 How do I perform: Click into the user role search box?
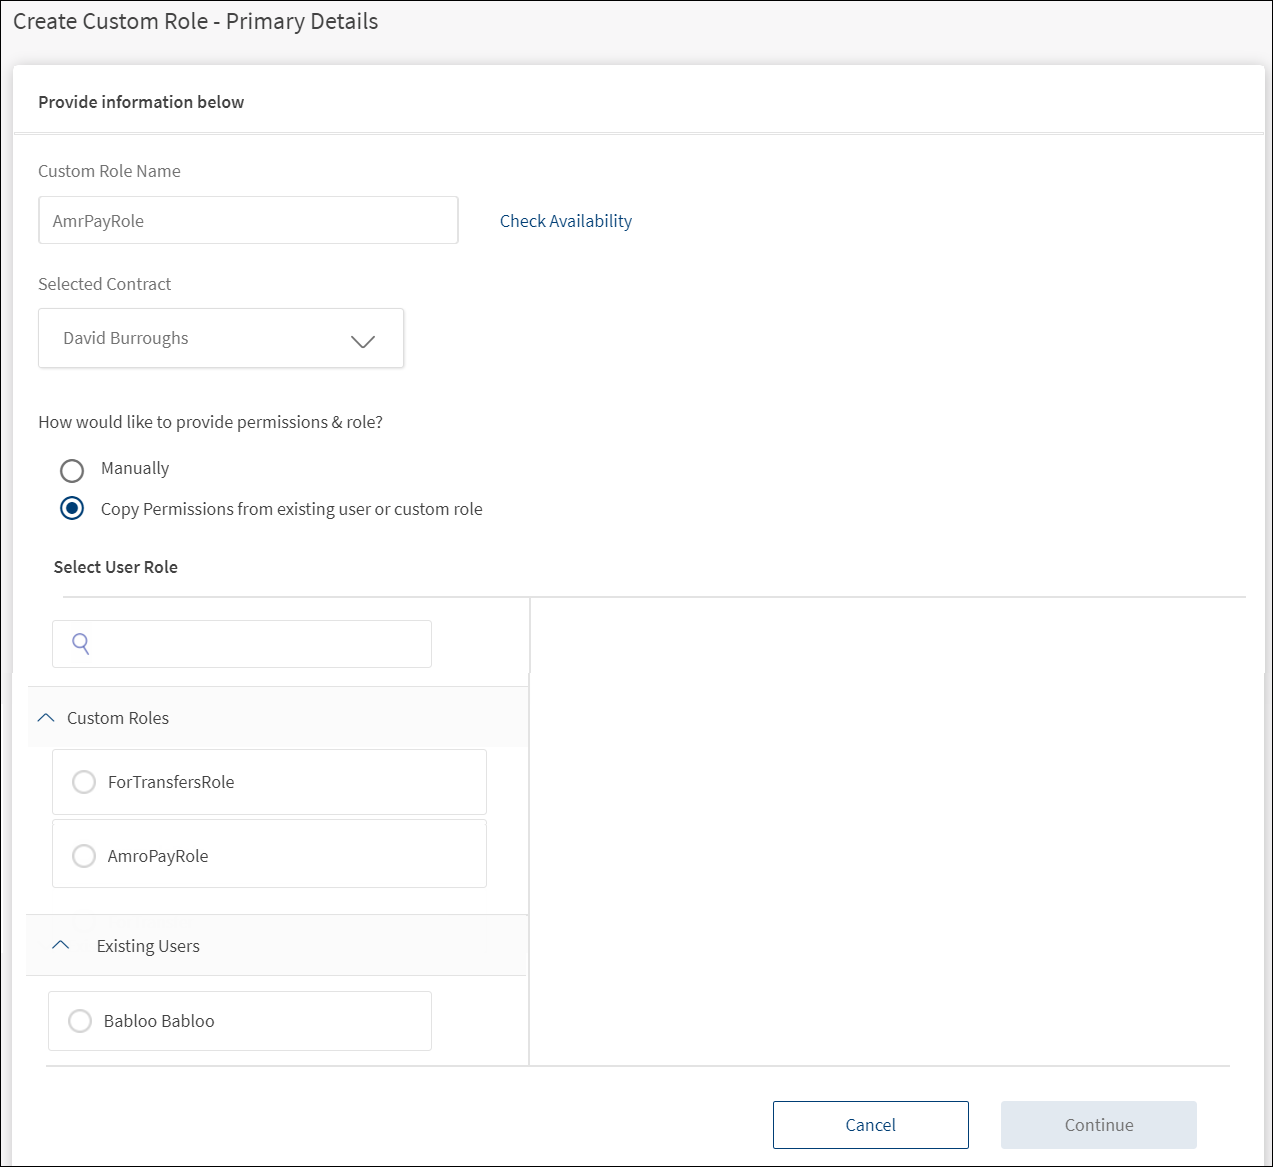(242, 644)
